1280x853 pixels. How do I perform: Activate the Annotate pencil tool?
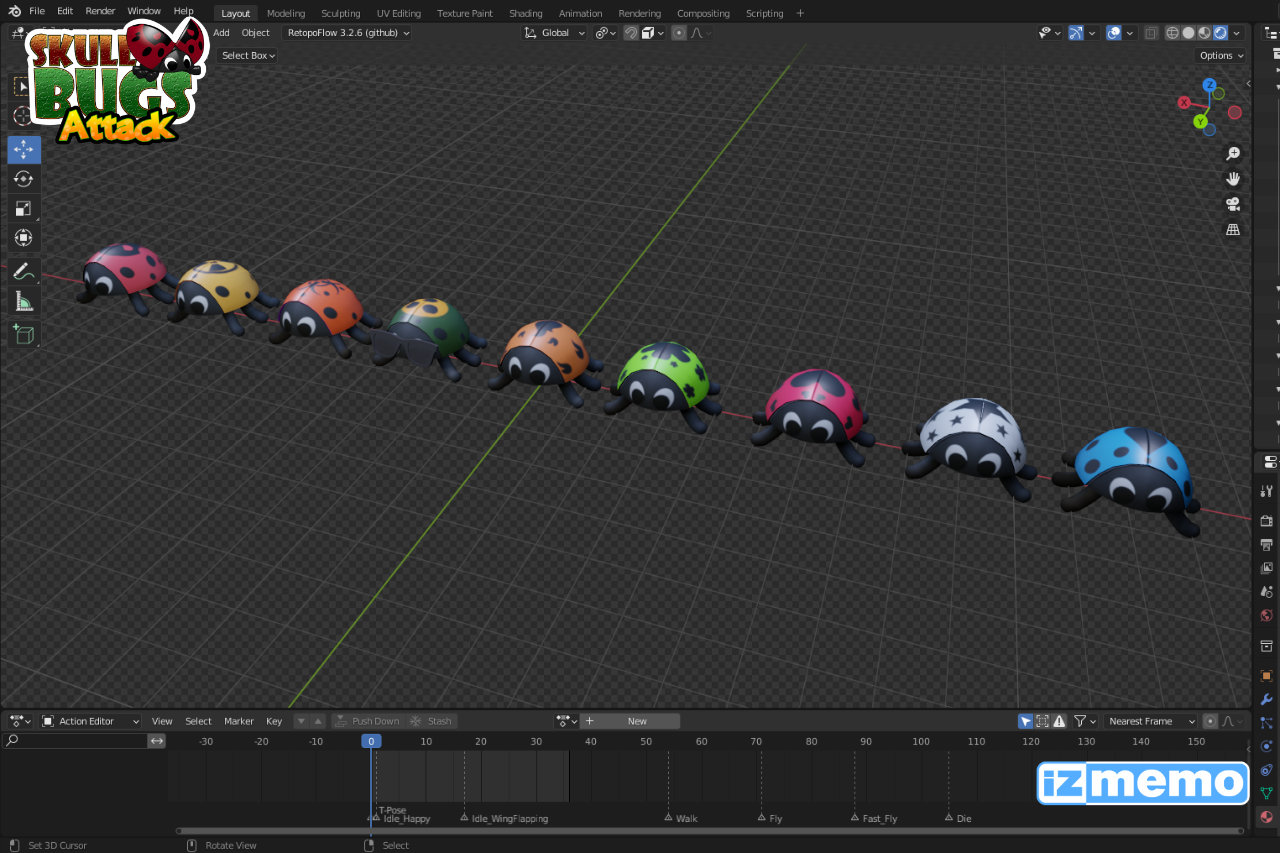24,271
